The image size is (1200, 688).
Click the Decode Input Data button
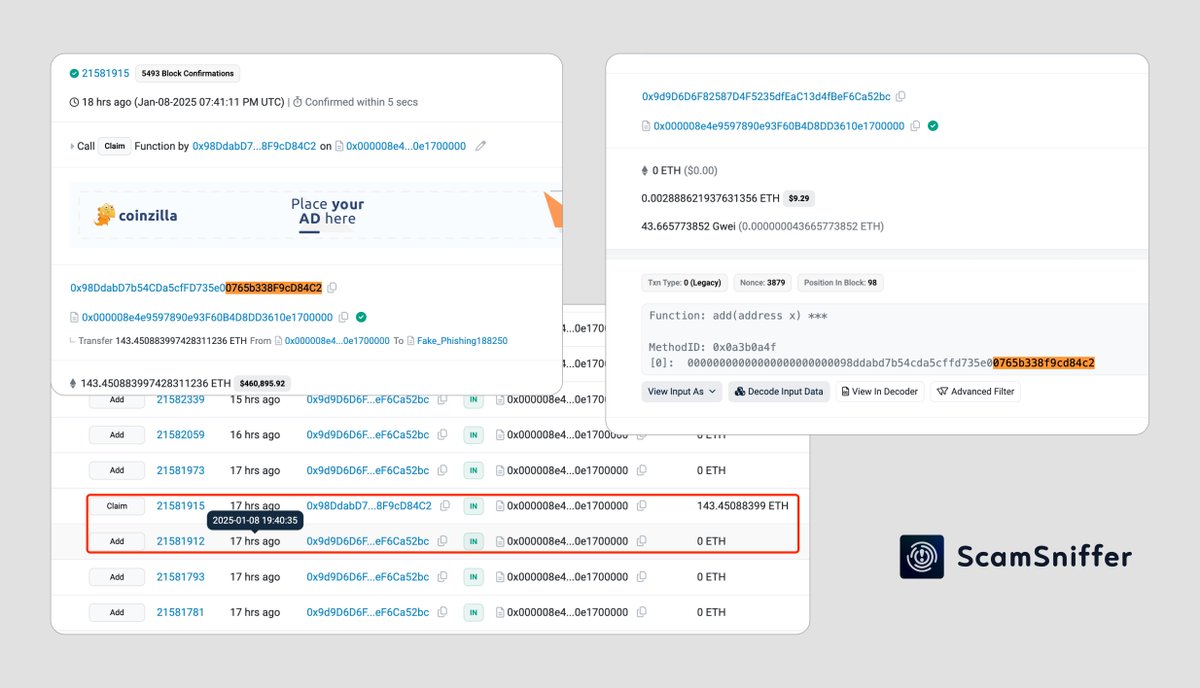tap(779, 391)
